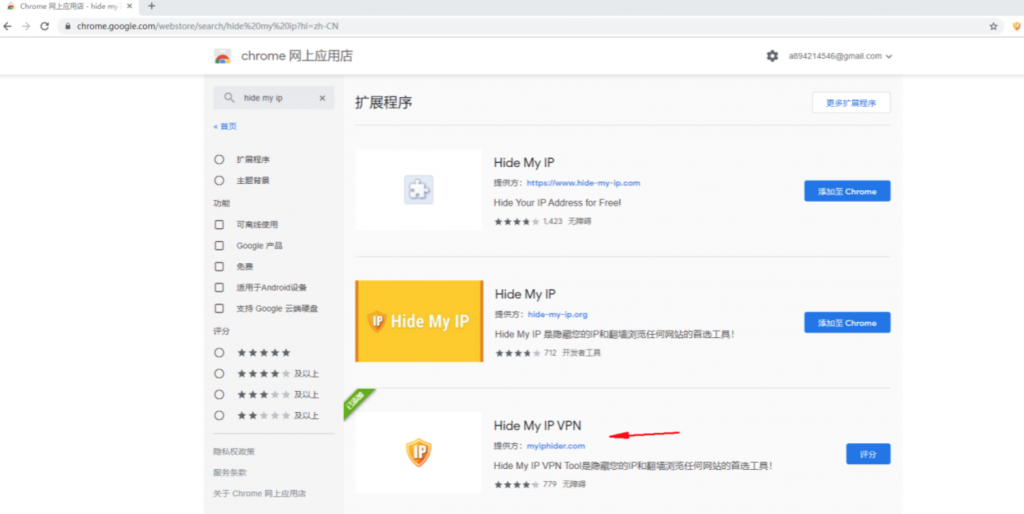Check the 可离线使用 checkbox
Viewport: 1024px width, 514px height.
point(219,225)
